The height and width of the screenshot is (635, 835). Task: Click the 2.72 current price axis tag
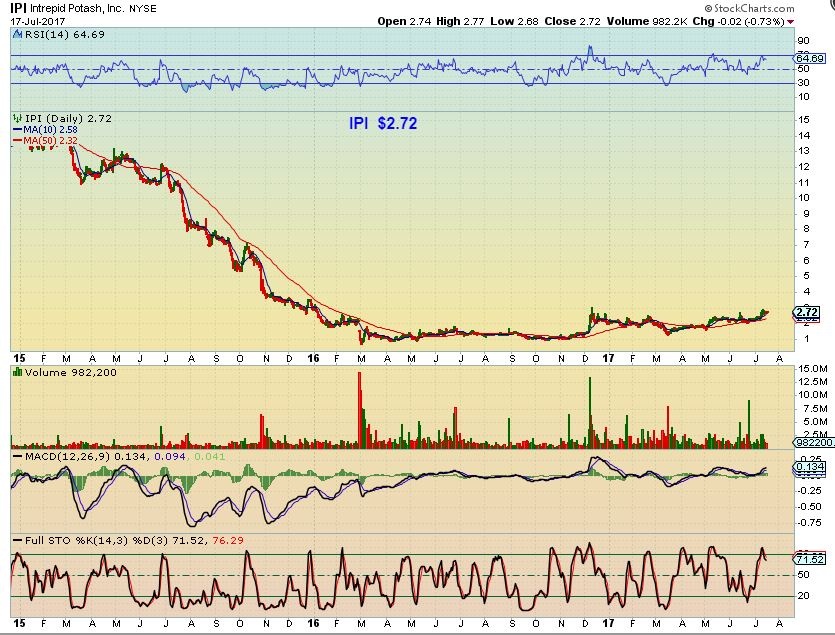click(806, 313)
